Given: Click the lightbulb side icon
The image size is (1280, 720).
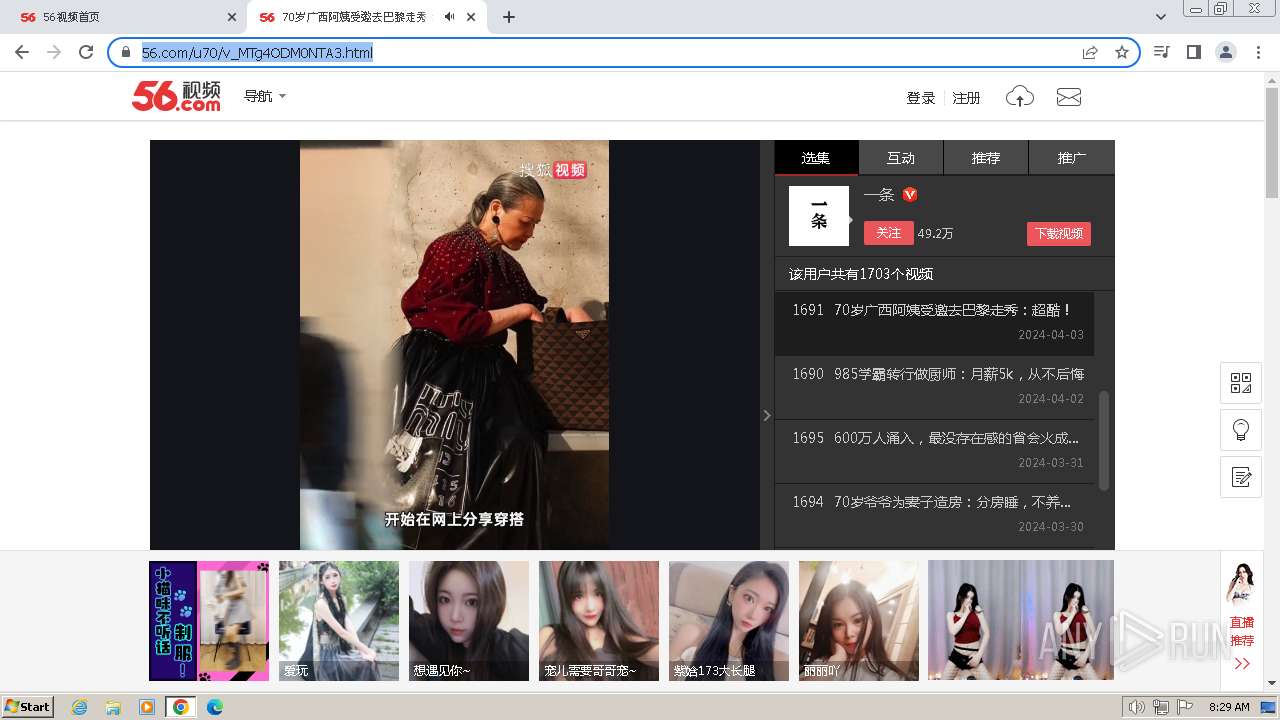Looking at the screenshot, I should pyautogui.click(x=1241, y=430).
